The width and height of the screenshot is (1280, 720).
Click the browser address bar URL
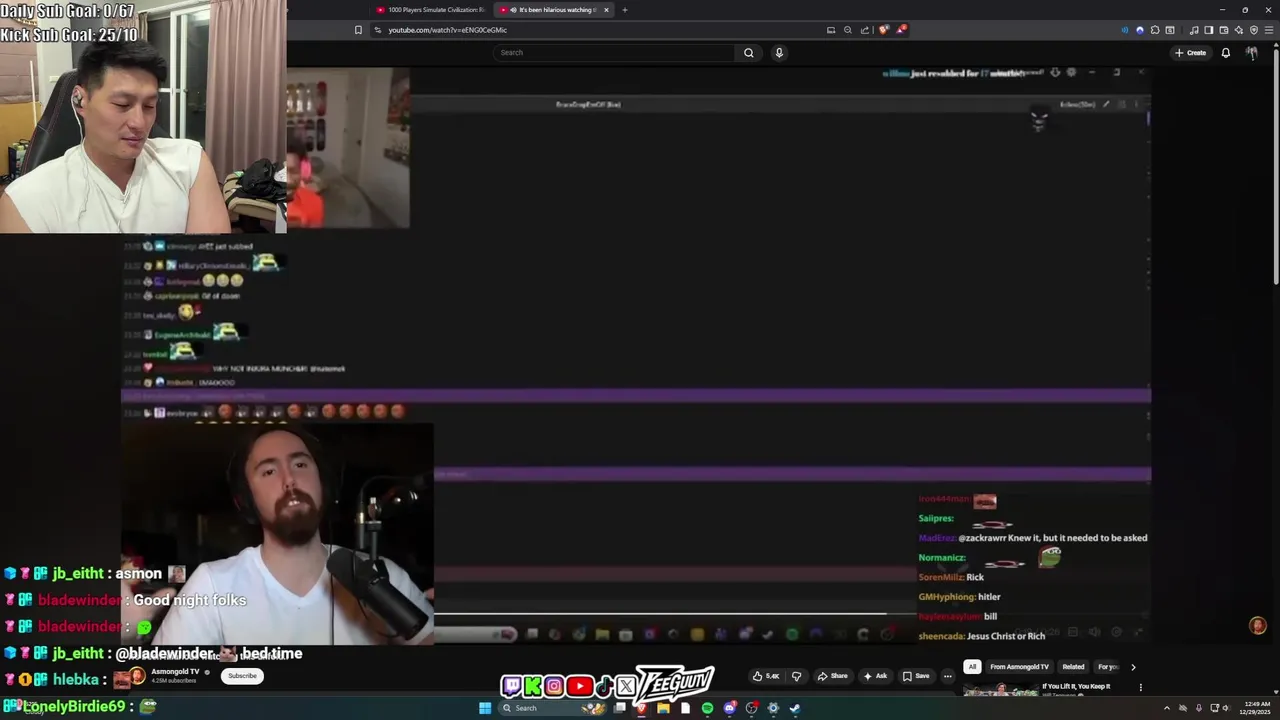tap(447, 30)
